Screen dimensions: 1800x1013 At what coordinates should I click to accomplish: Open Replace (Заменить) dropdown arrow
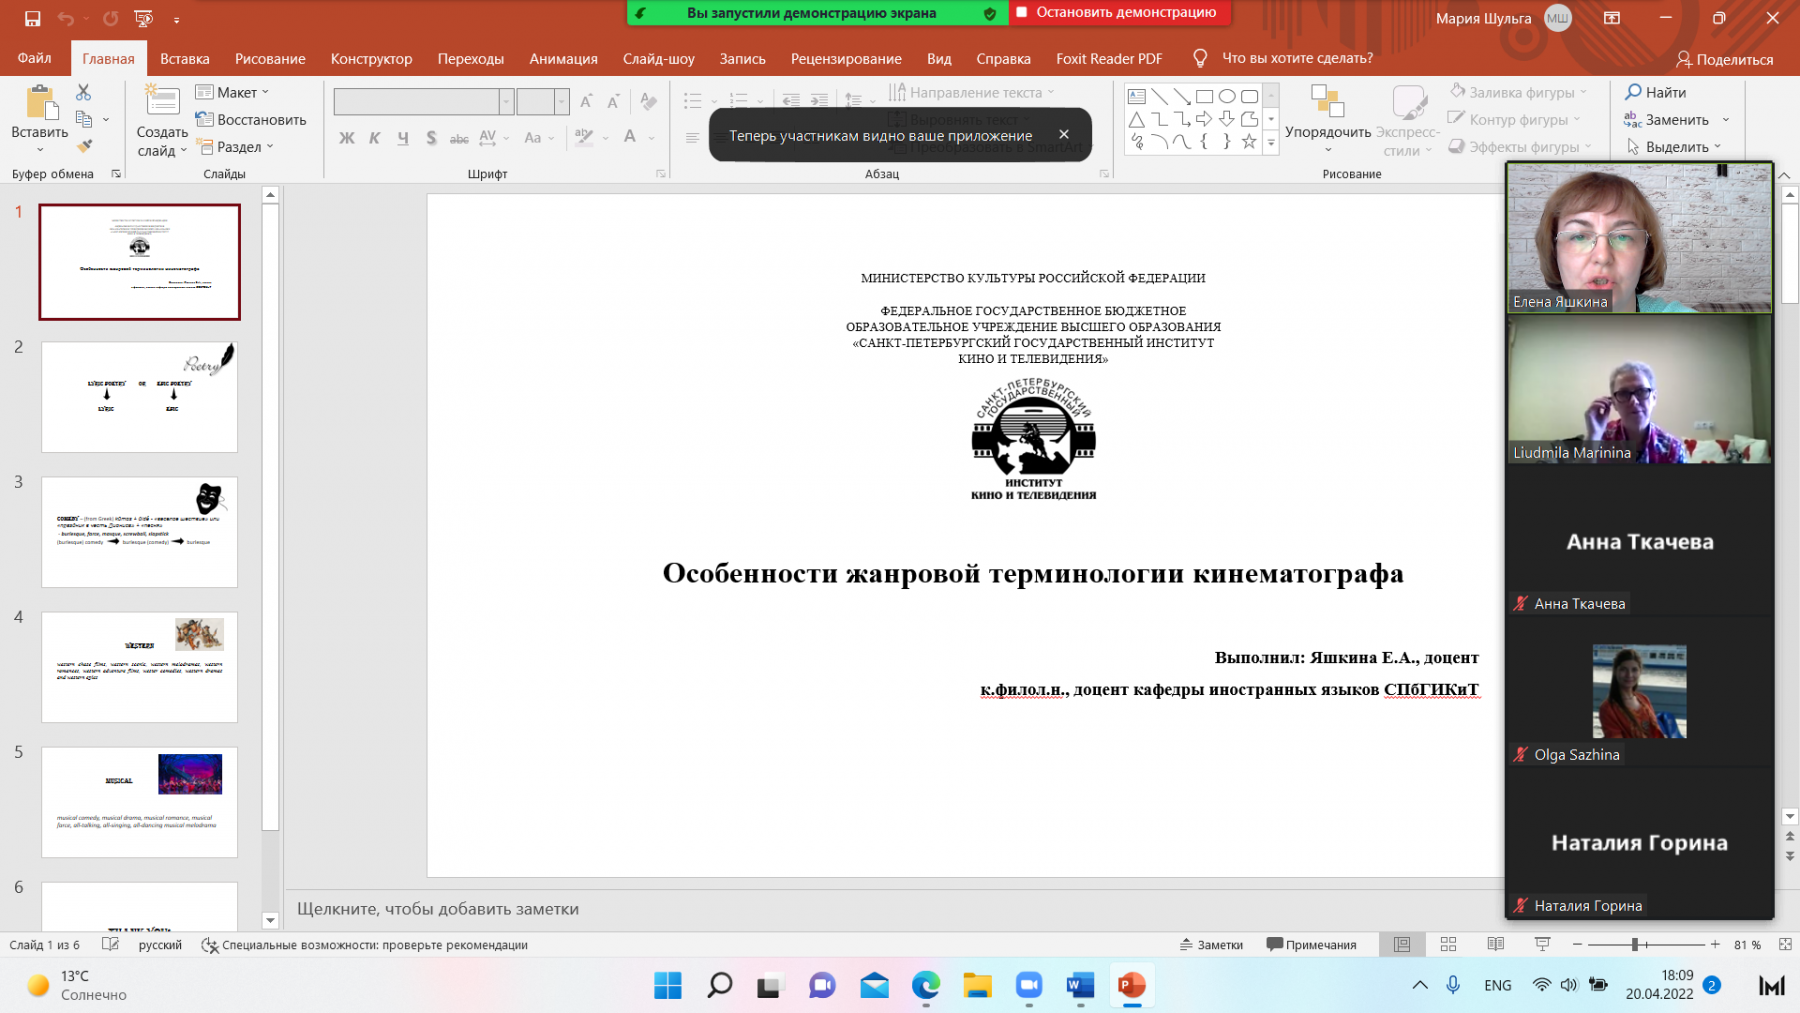pos(1726,119)
